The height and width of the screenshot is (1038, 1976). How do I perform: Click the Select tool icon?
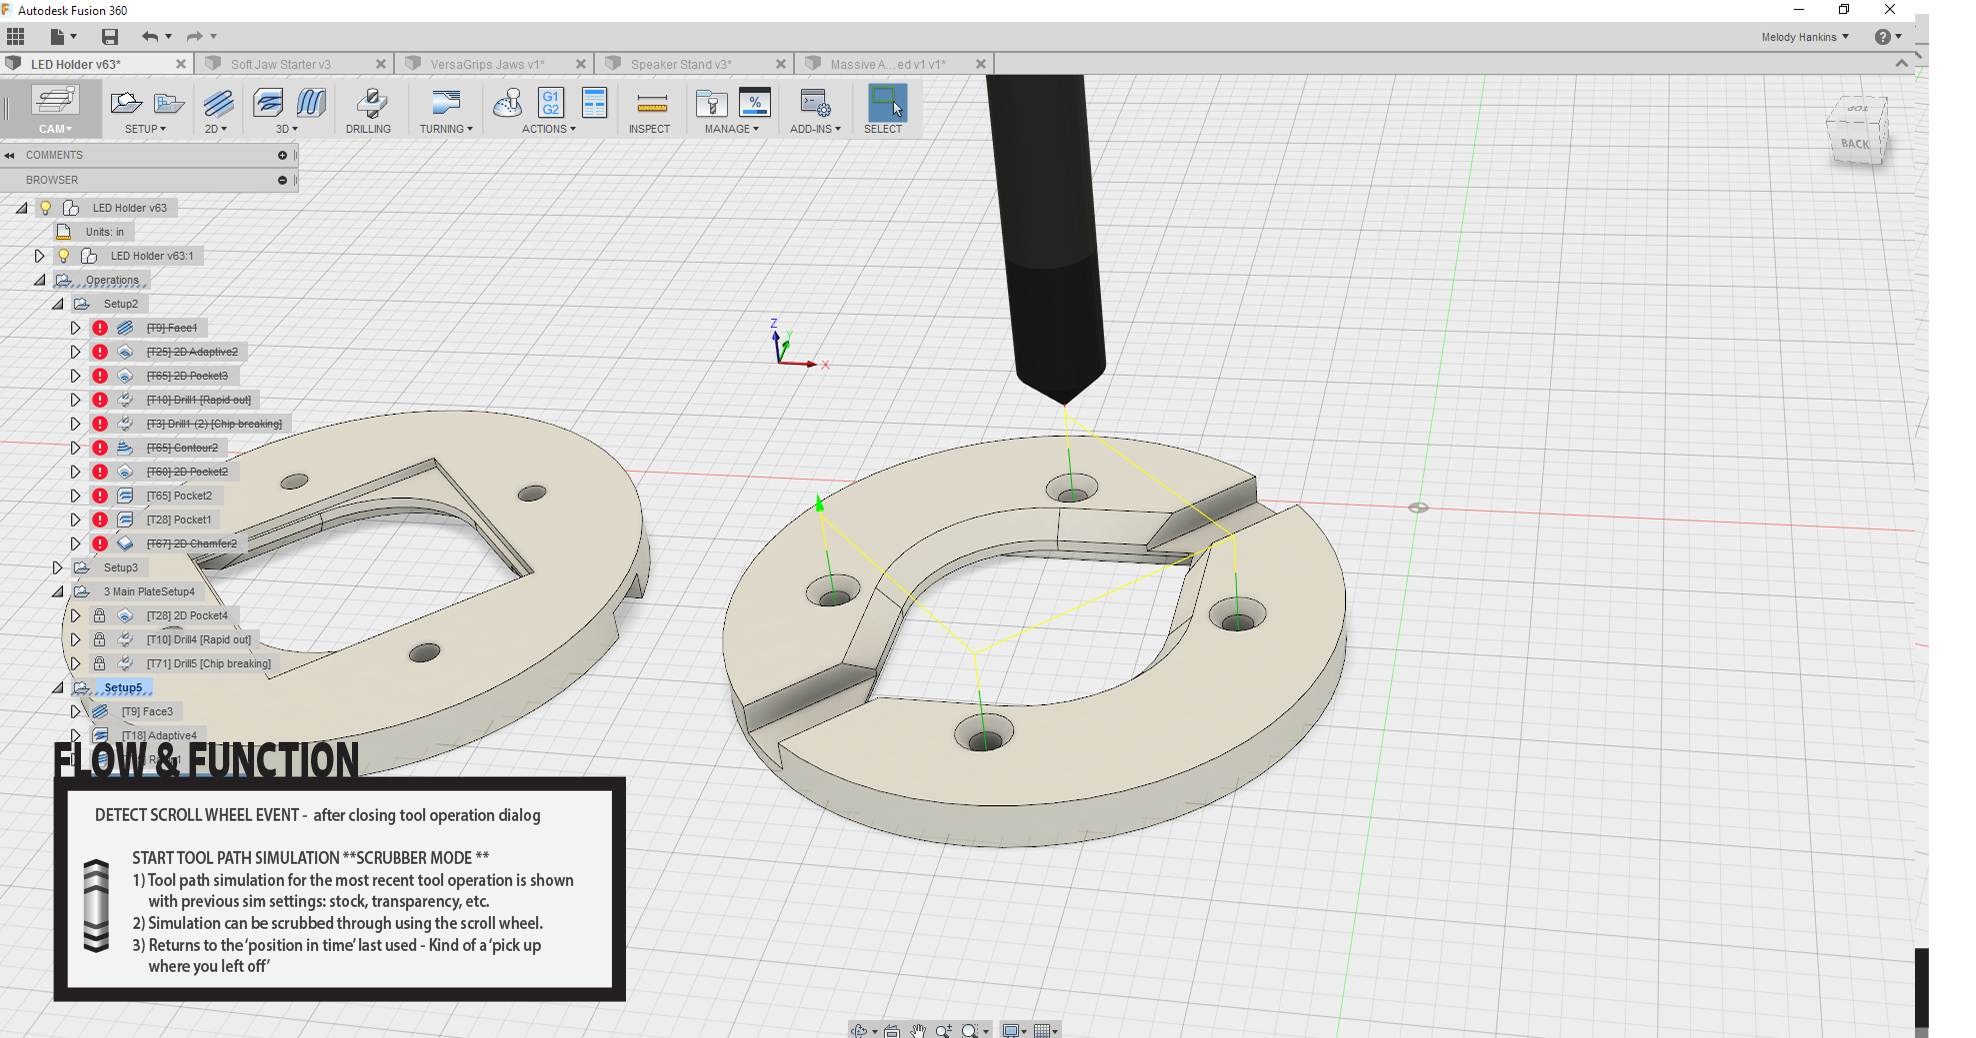pos(883,104)
